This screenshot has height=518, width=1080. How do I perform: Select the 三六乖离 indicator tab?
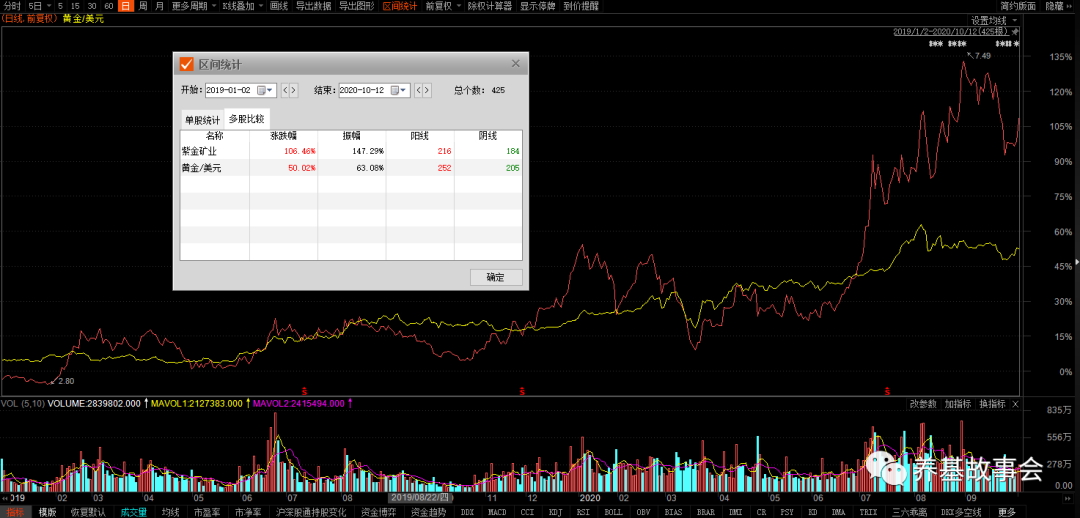point(910,512)
